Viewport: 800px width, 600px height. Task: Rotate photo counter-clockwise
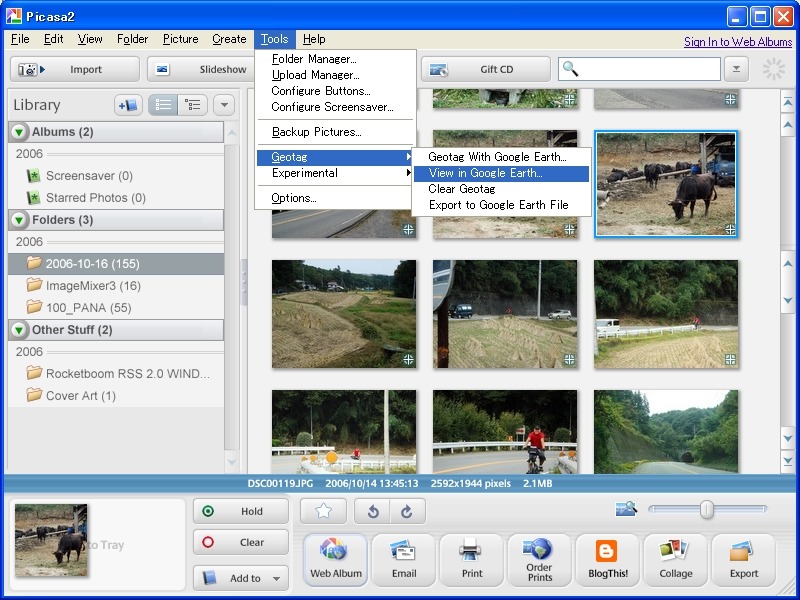tap(372, 511)
